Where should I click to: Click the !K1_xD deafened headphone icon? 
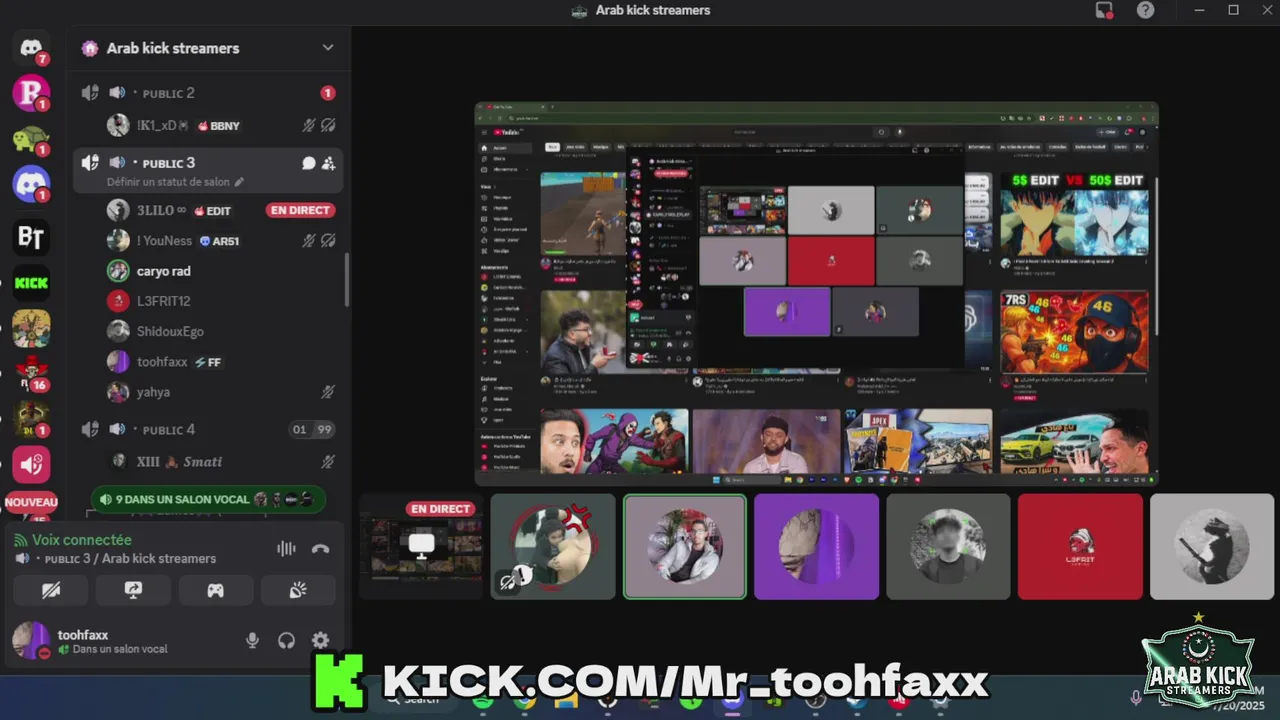328,125
